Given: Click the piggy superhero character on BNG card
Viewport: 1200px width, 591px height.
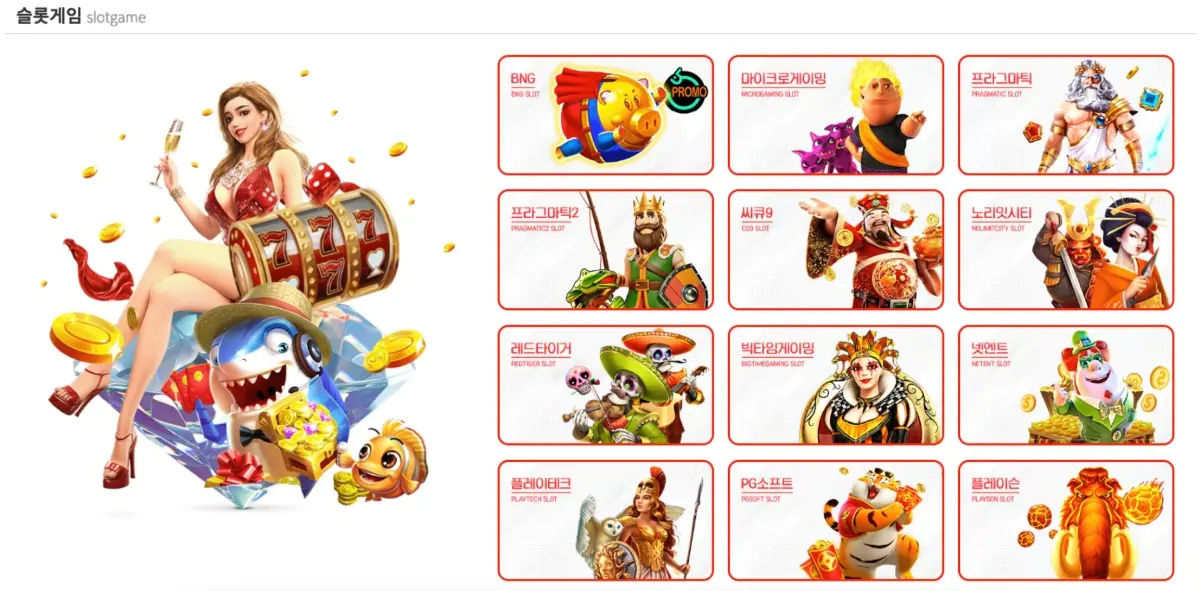Looking at the screenshot, I should 608,112.
